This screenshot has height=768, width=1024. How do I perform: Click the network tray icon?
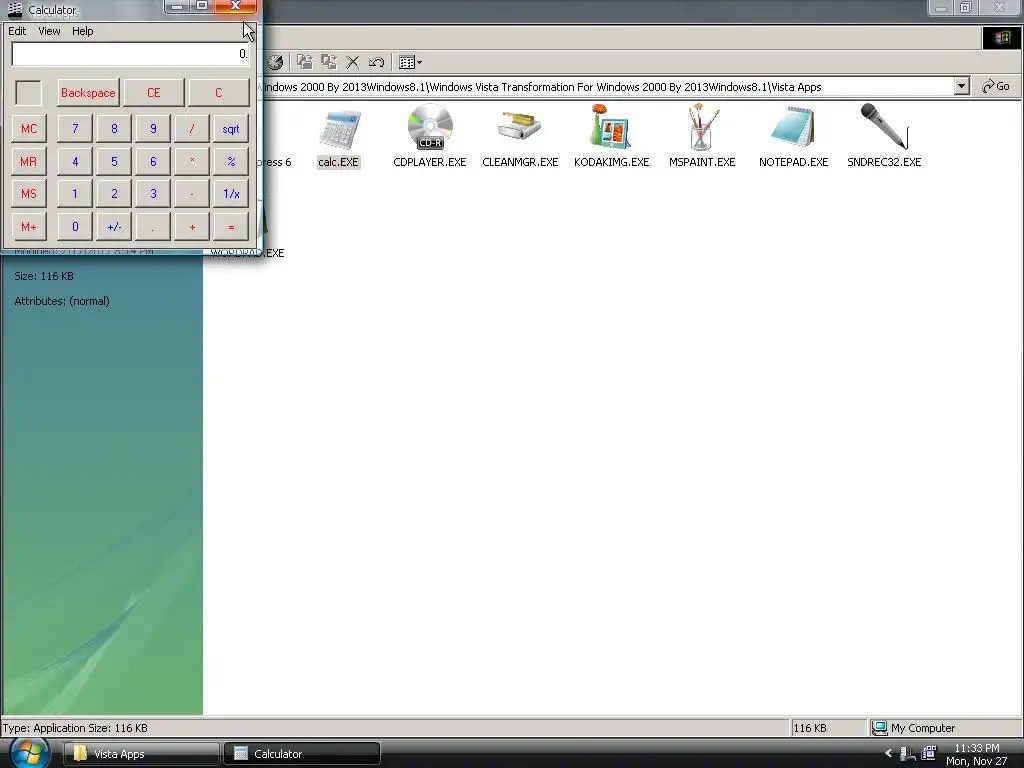point(908,754)
